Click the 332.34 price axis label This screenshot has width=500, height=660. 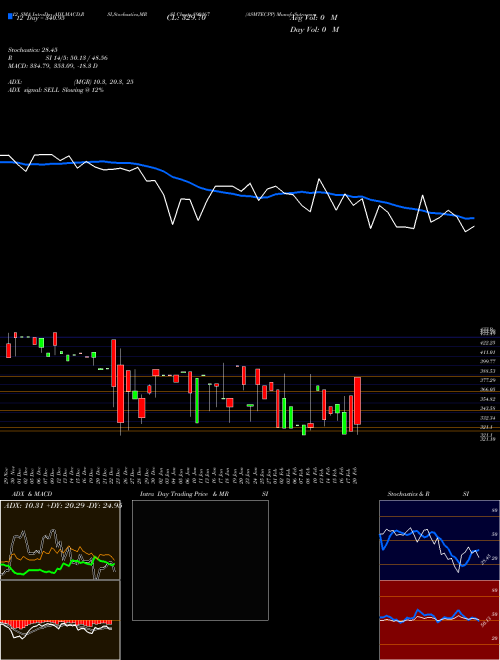(488, 418)
